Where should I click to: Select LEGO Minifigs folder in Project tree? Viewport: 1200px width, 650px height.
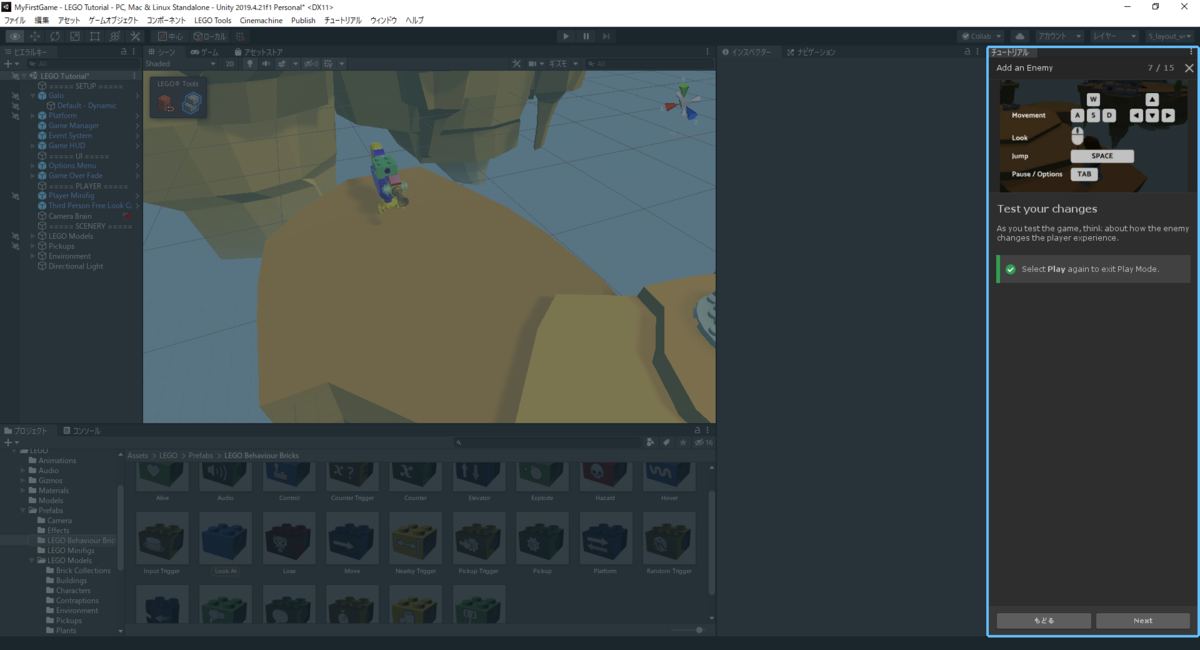pyautogui.click(x=70, y=550)
